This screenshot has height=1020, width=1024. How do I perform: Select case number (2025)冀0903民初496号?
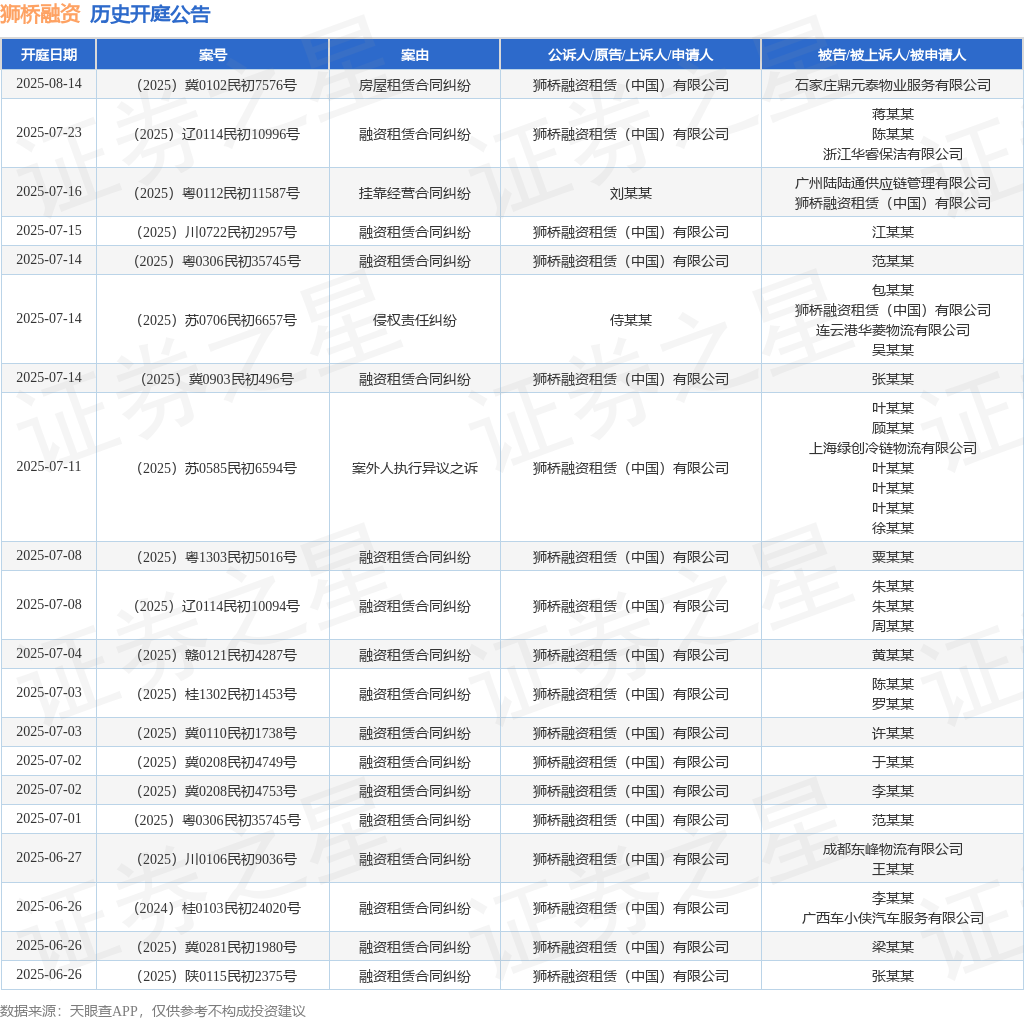213,379
